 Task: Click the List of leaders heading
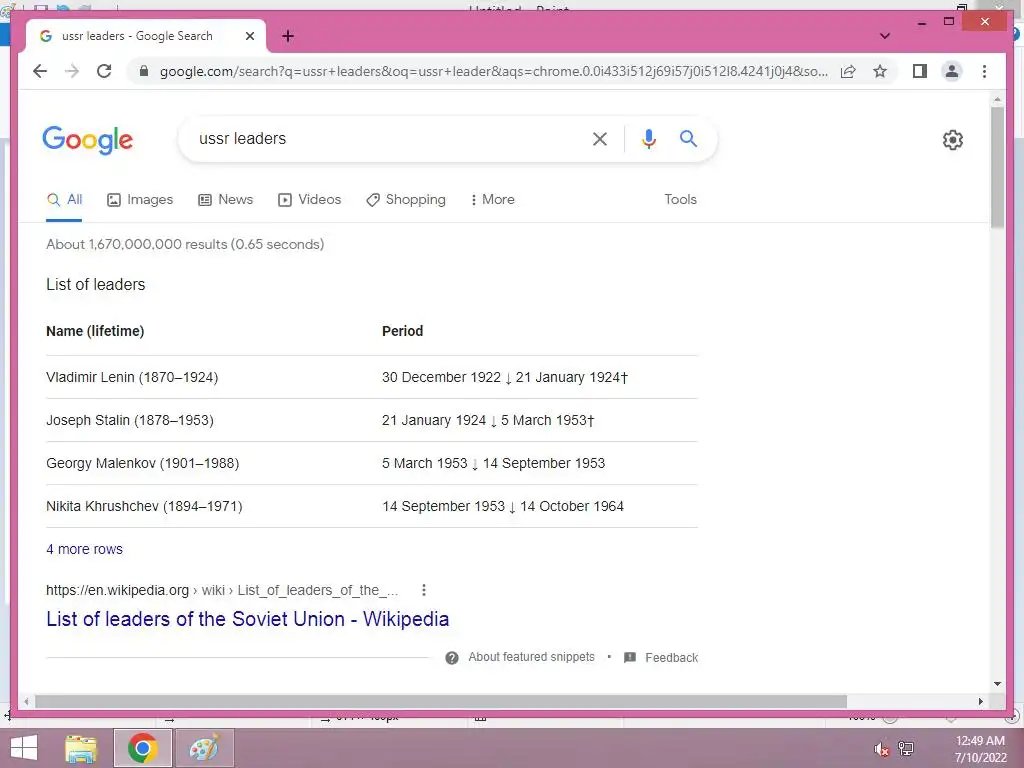point(95,285)
